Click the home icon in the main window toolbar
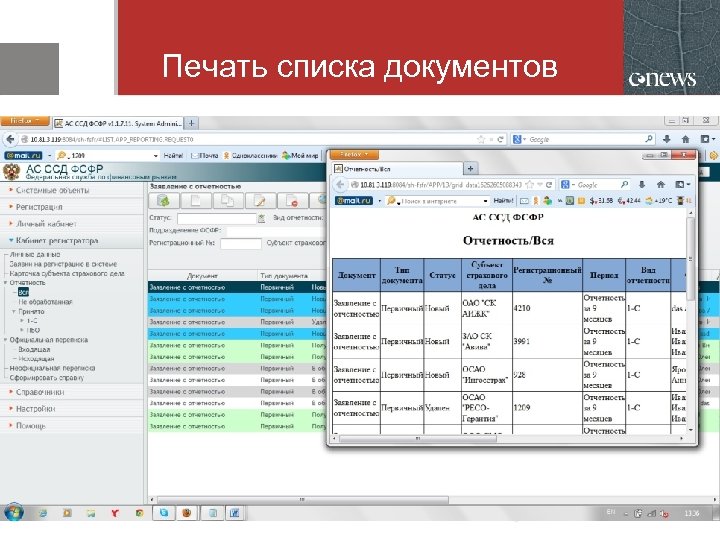Viewport: 720px width, 540px height. (x=685, y=139)
